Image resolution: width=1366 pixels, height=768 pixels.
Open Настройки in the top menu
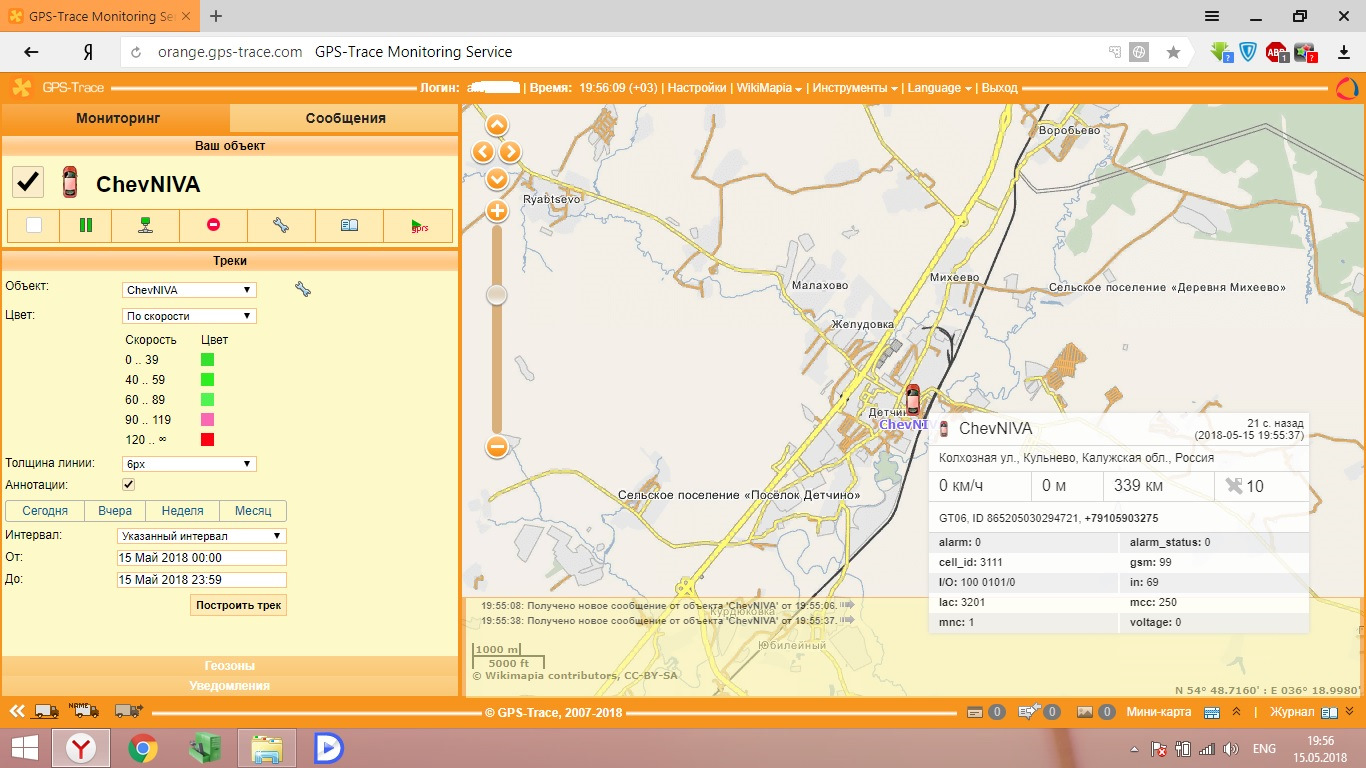697,88
